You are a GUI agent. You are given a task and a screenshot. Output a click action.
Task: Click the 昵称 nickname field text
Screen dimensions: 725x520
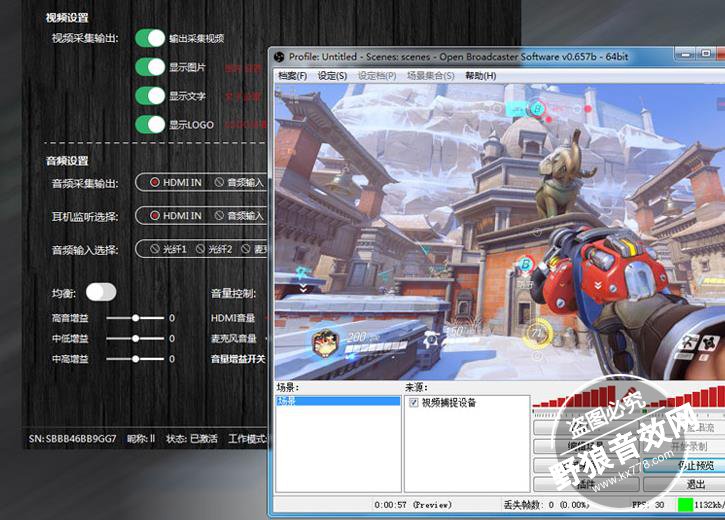point(141,439)
